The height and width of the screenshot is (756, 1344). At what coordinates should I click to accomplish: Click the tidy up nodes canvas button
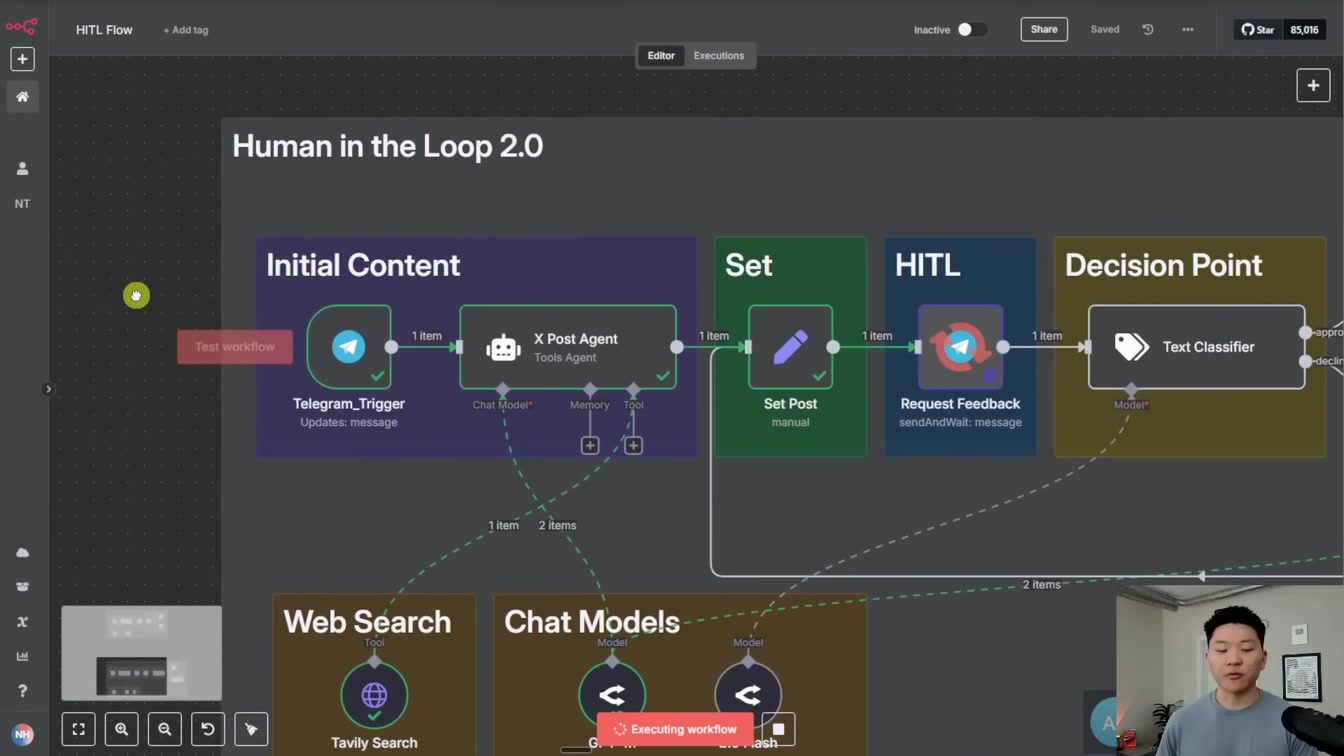[x=251, y=730]
